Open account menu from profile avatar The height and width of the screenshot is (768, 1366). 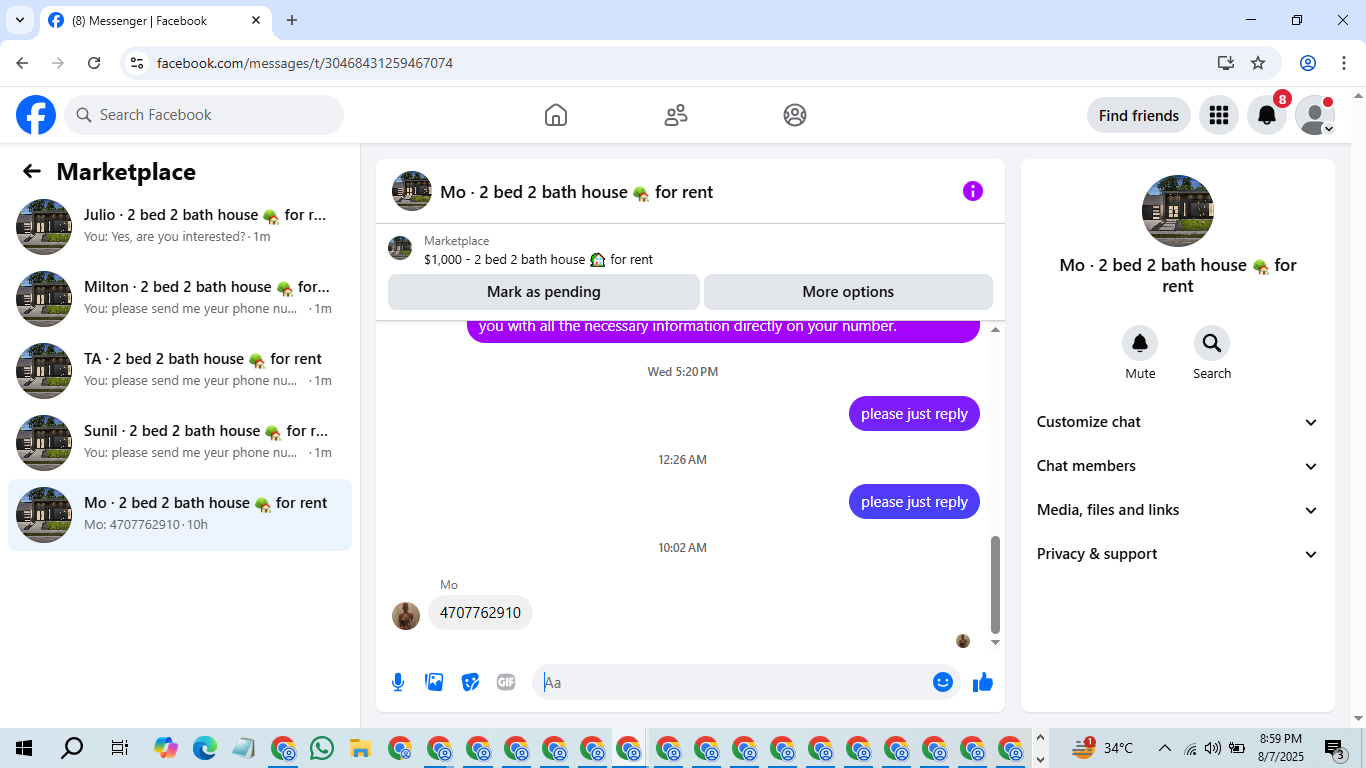point(1315,115)
